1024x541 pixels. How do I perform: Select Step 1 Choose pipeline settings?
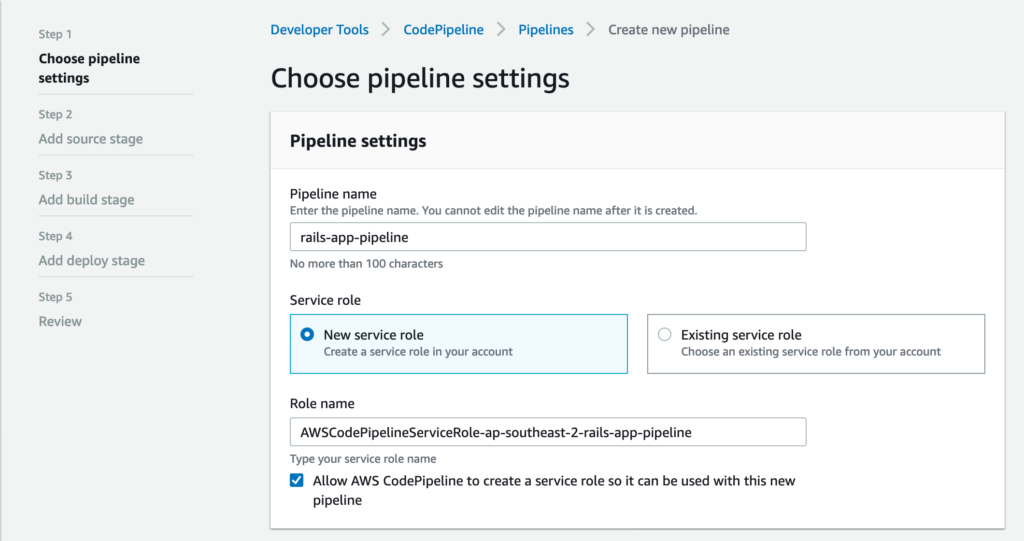tap(89, 68)
